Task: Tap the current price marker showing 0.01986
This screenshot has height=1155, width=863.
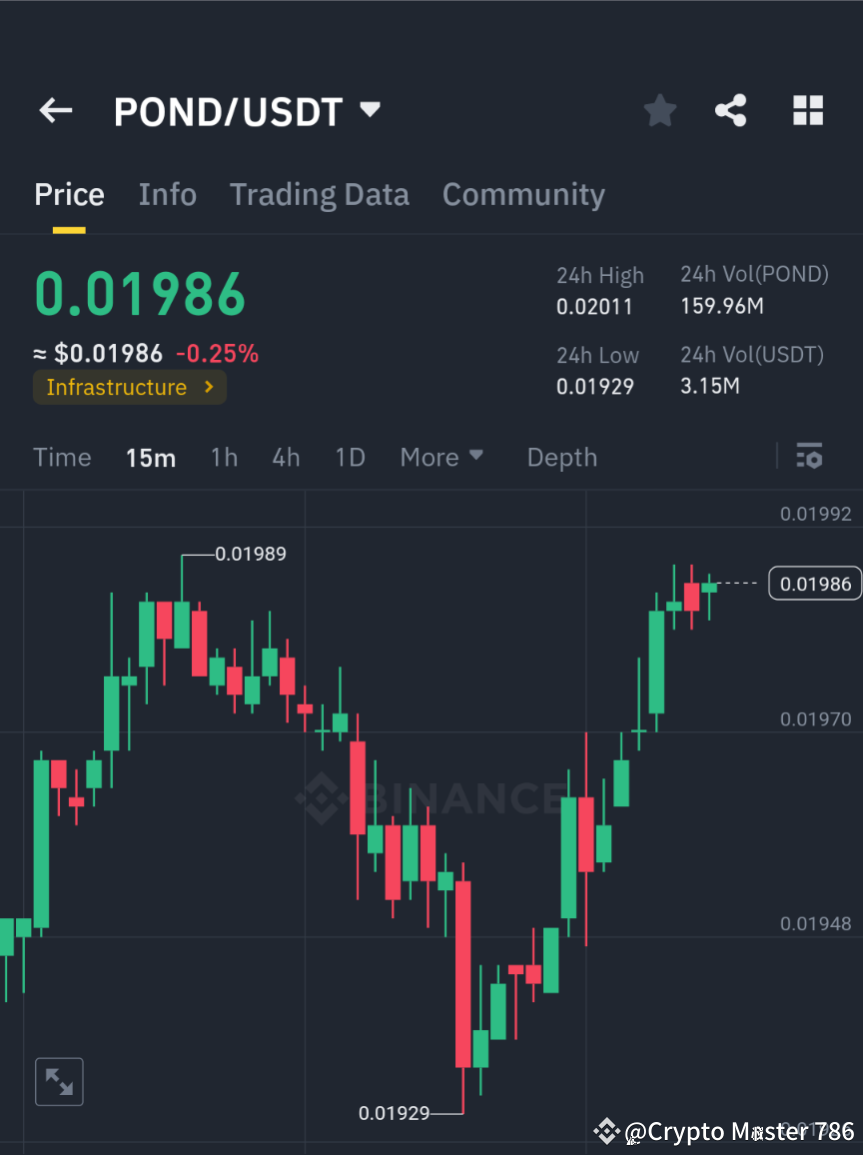Action: 814,583
